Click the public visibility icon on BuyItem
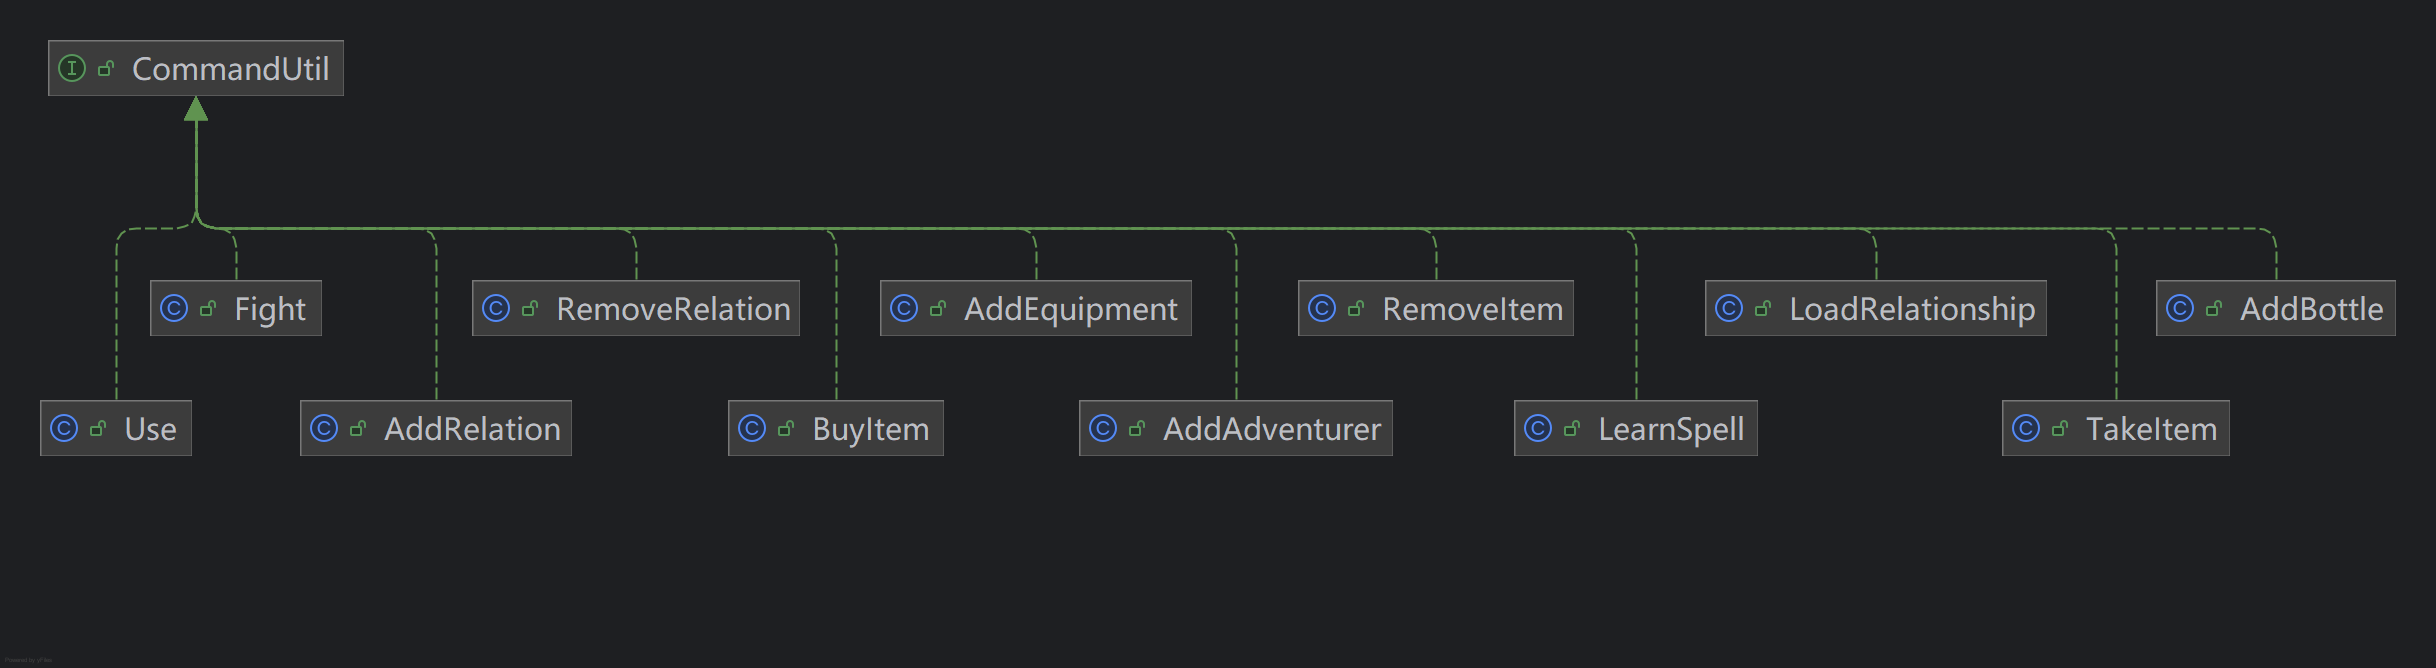 (x=786, y=429)
